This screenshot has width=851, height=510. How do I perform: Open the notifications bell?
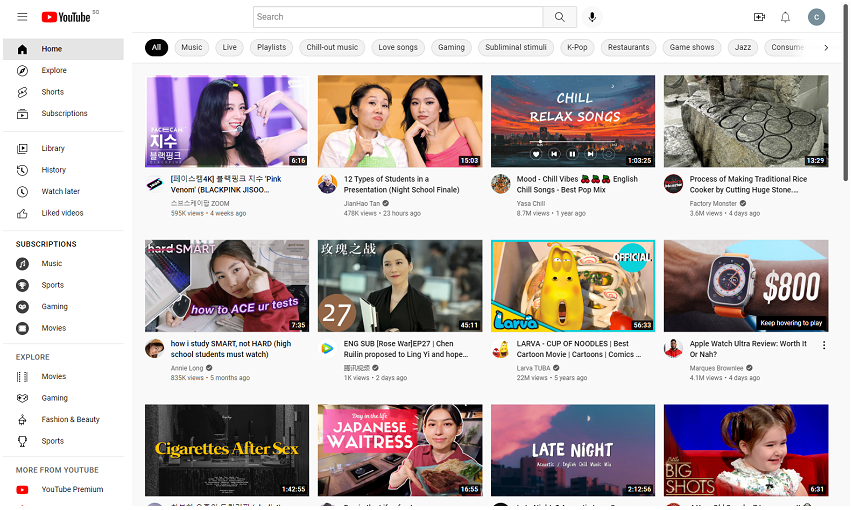point(785,17)
